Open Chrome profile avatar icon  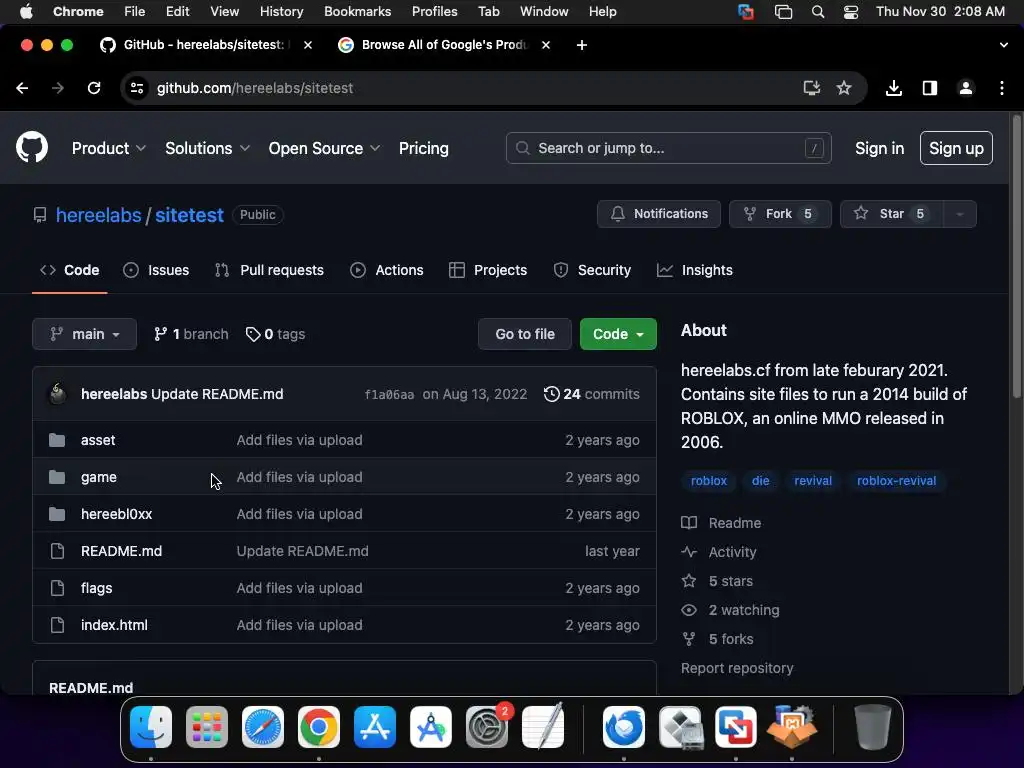966,88
